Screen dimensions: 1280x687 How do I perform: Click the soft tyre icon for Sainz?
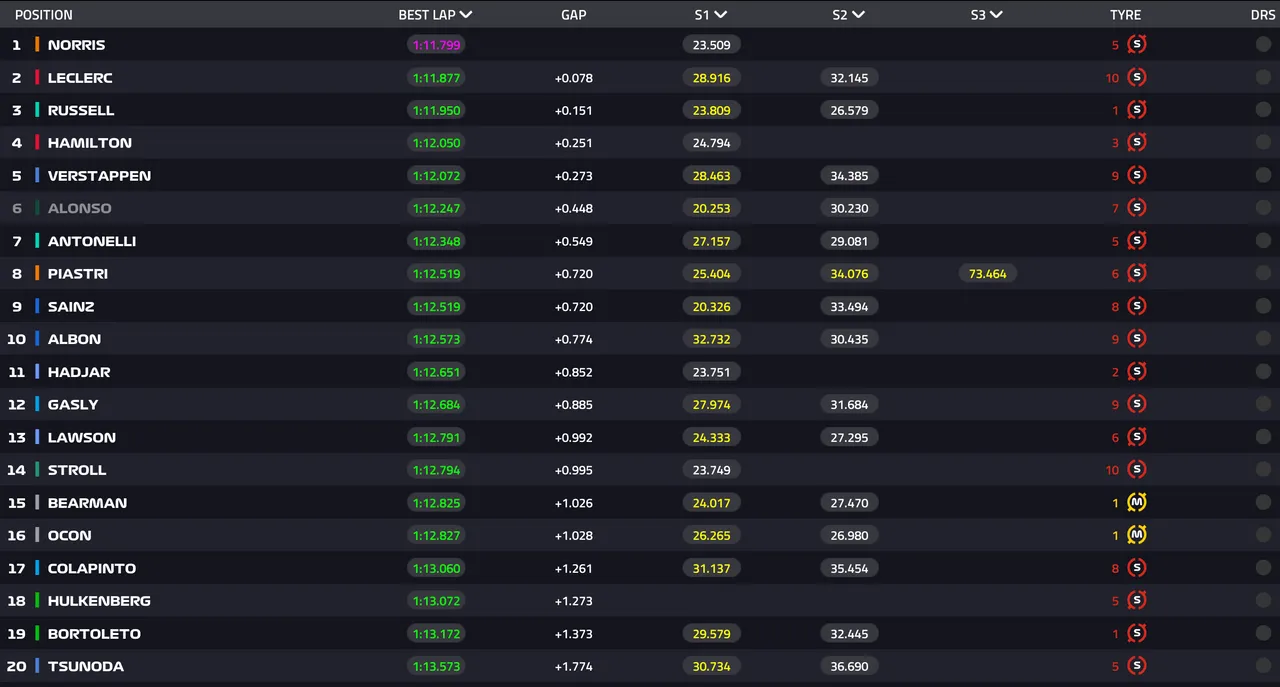pos(1136,306)
